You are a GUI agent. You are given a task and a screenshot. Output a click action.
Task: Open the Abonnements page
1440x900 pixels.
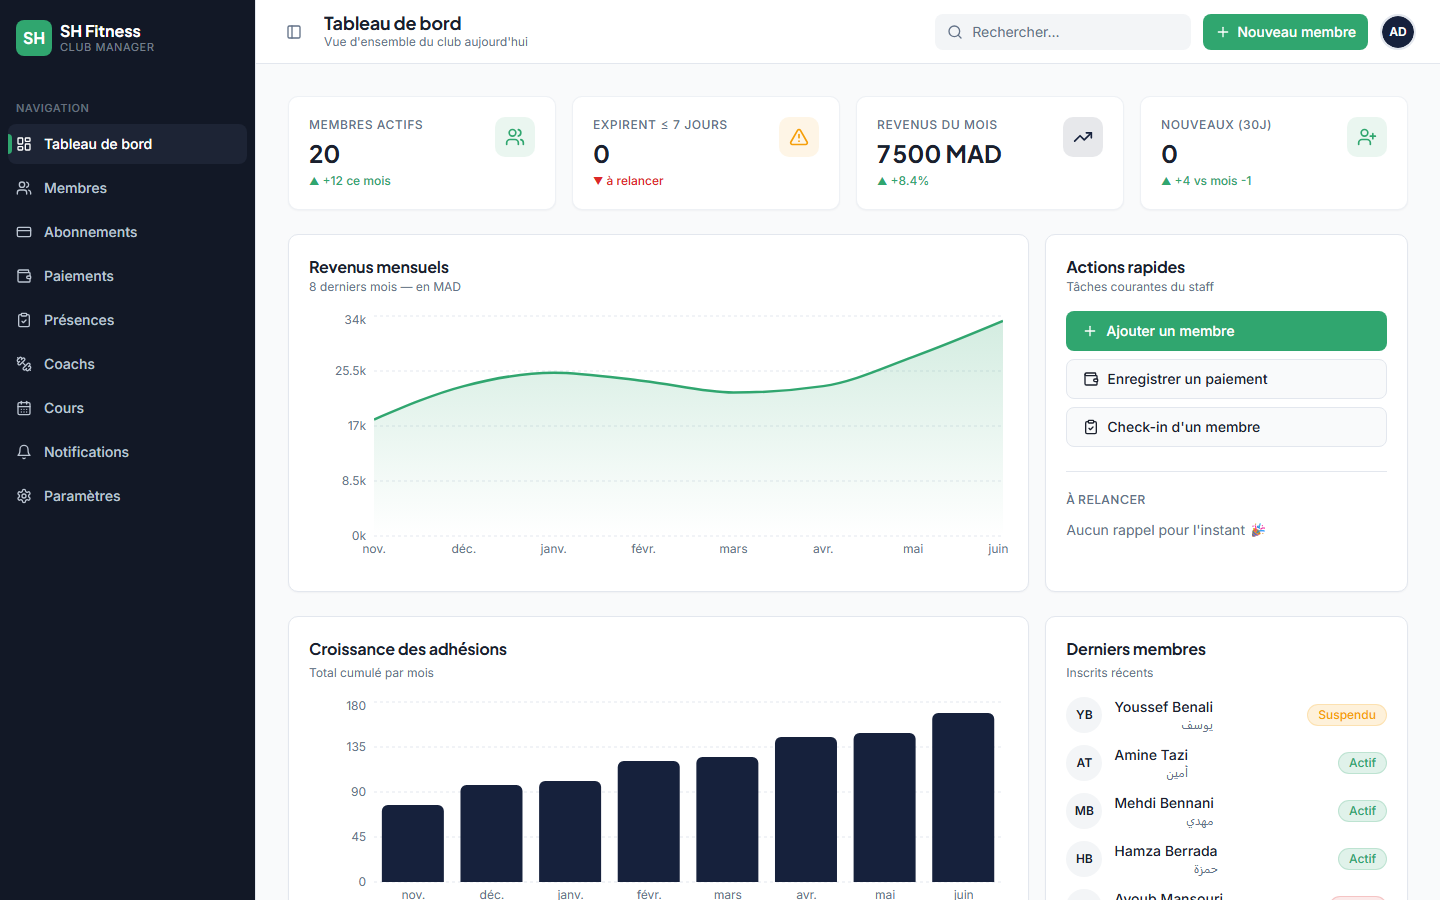pyautogui.click(x=127, y=232)
